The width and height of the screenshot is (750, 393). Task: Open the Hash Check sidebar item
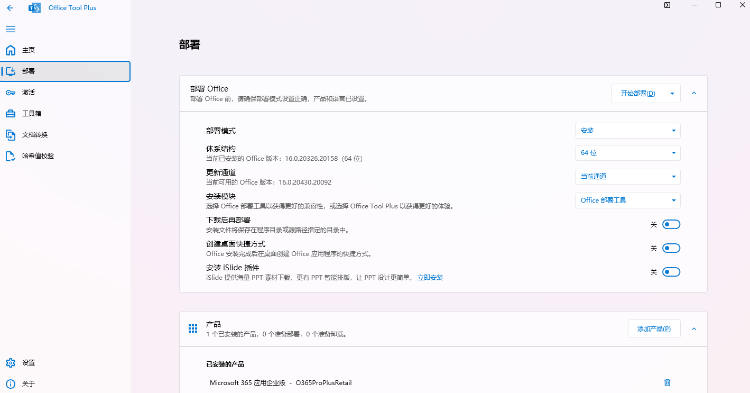(x=66, y=156)
